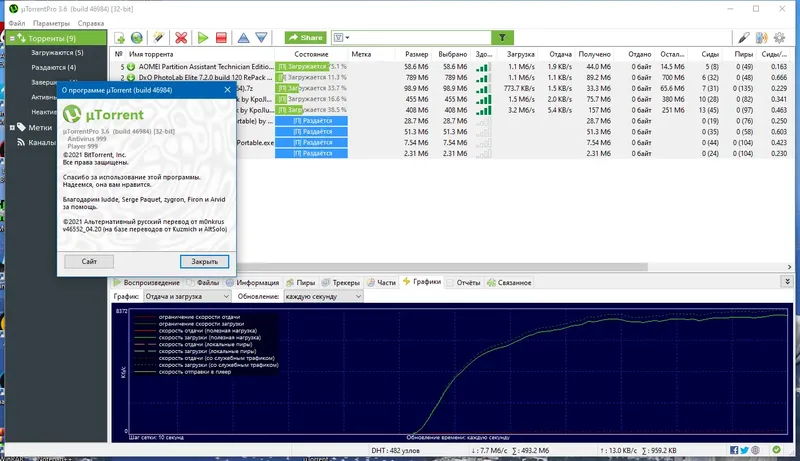Move torrent down the queue with blue arrow

point(261,38)
